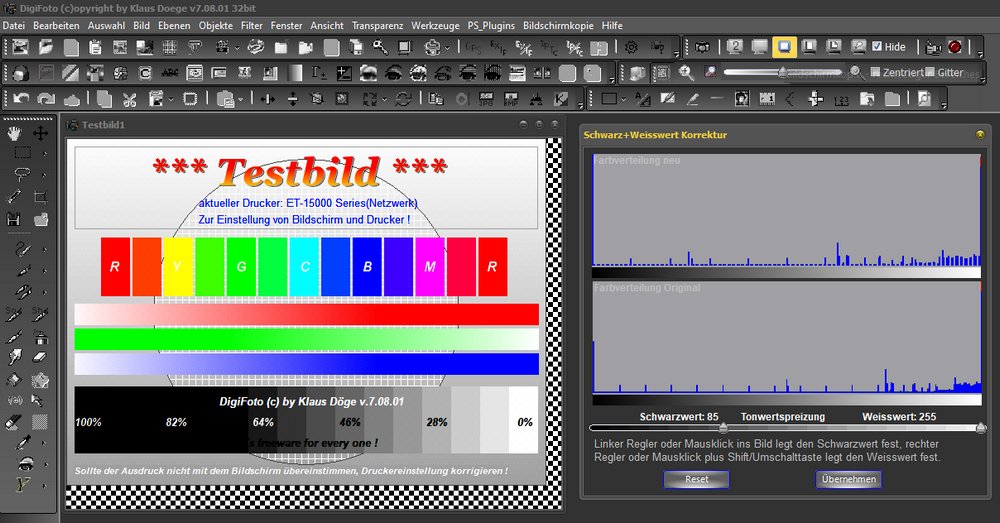This screenshot has width=1000, height=523.
Task: Click the scissors cut icon
Action: (x=129, y=99)
